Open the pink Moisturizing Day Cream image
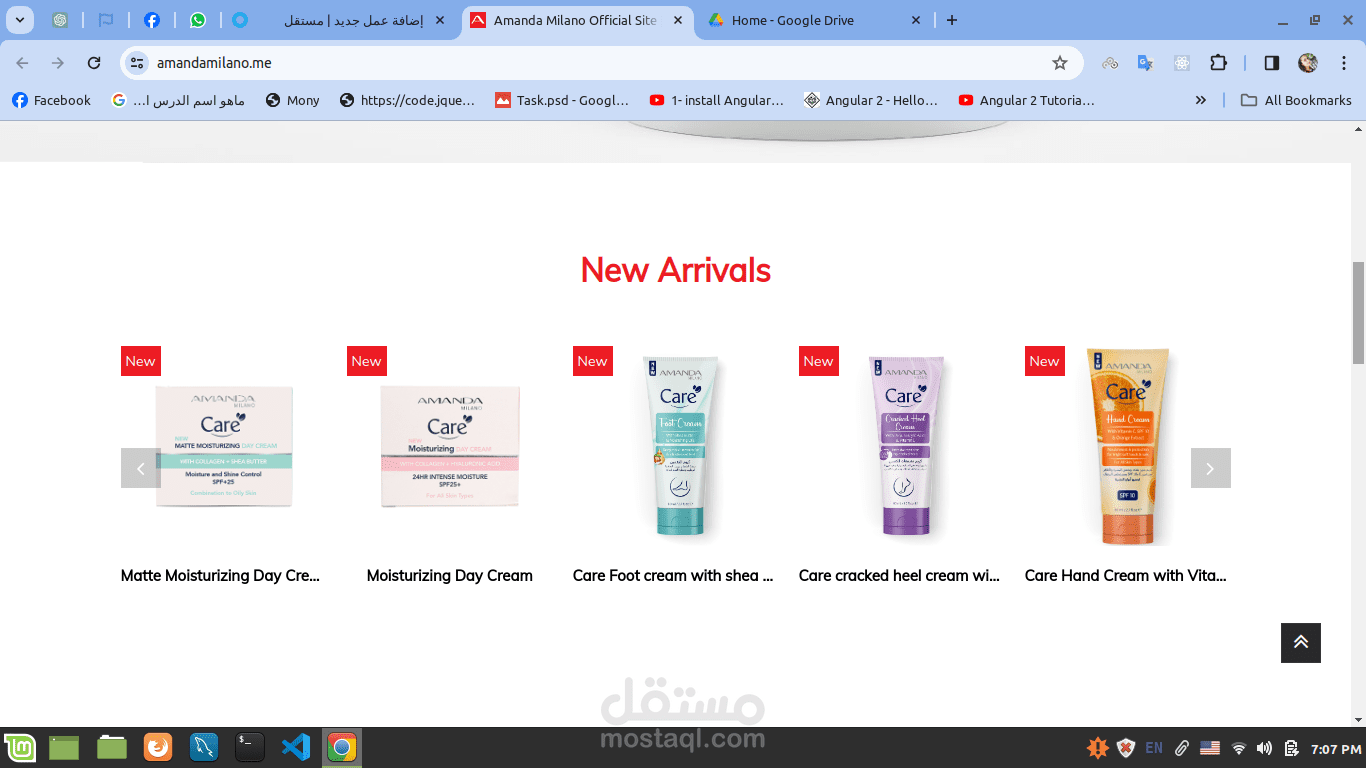 tap(450, 447)
